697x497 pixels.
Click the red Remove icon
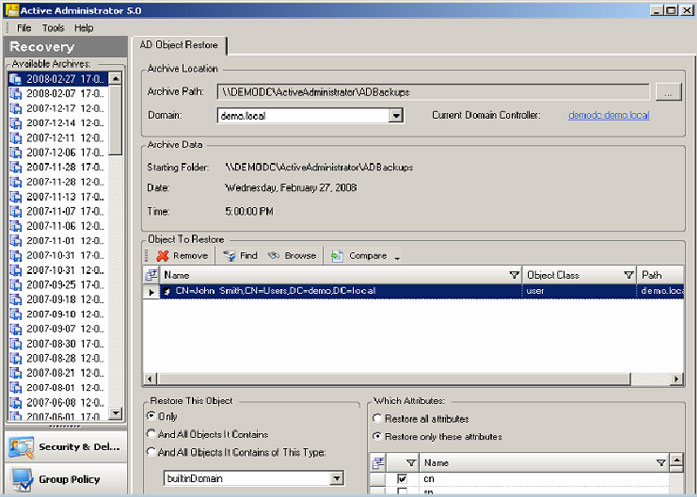(x=163, y=256)
